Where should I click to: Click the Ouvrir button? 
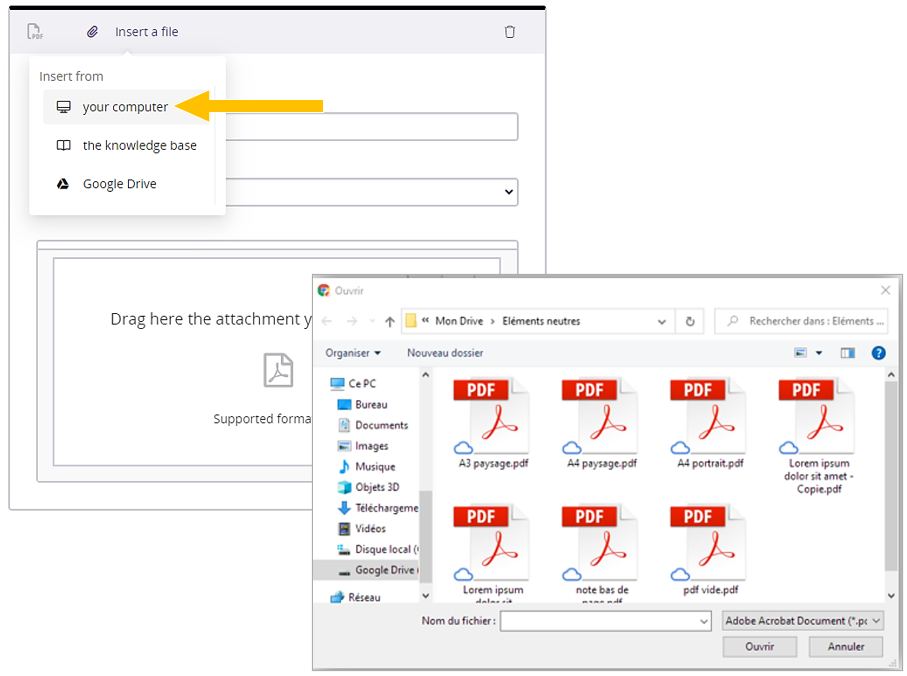point(759,647)
